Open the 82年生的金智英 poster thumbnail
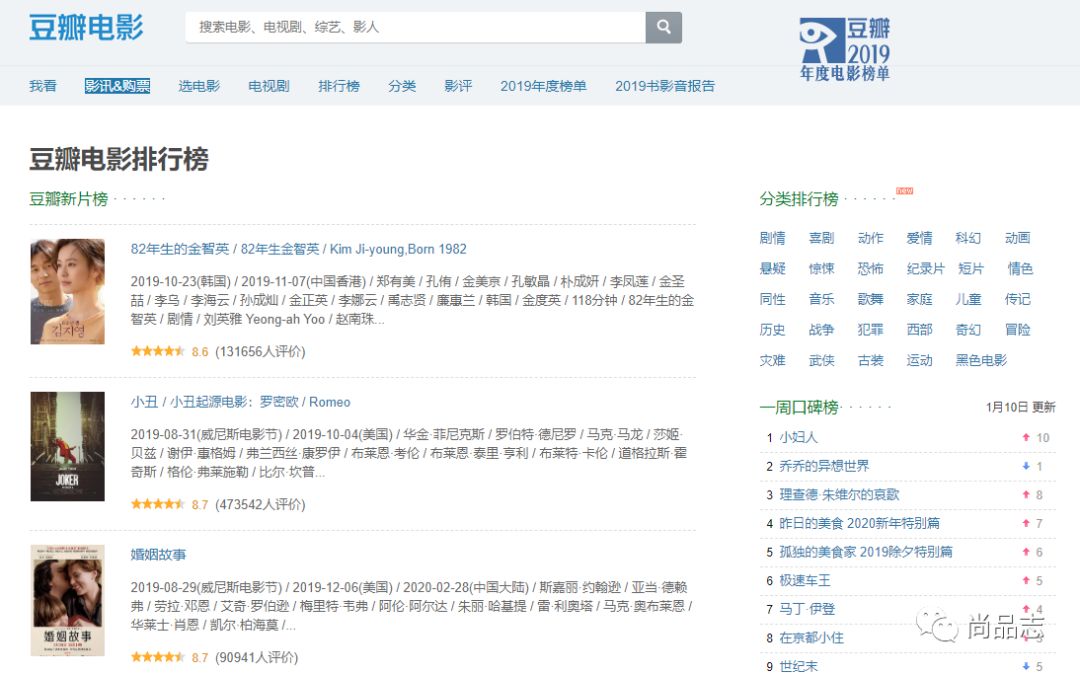This screenshot has width=1080, height=674. pos(68,291)
